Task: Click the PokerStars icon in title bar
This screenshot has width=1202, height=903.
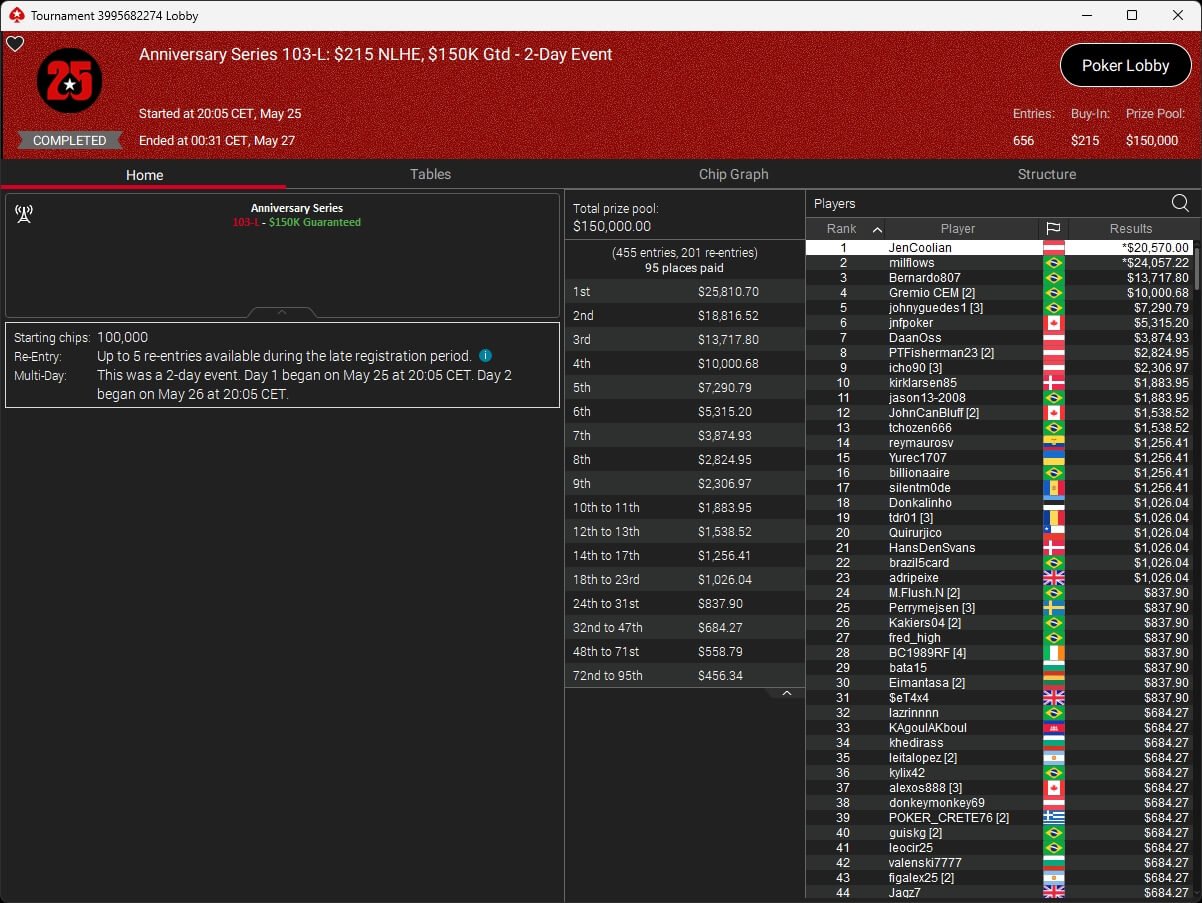Action: pos(15,15)
